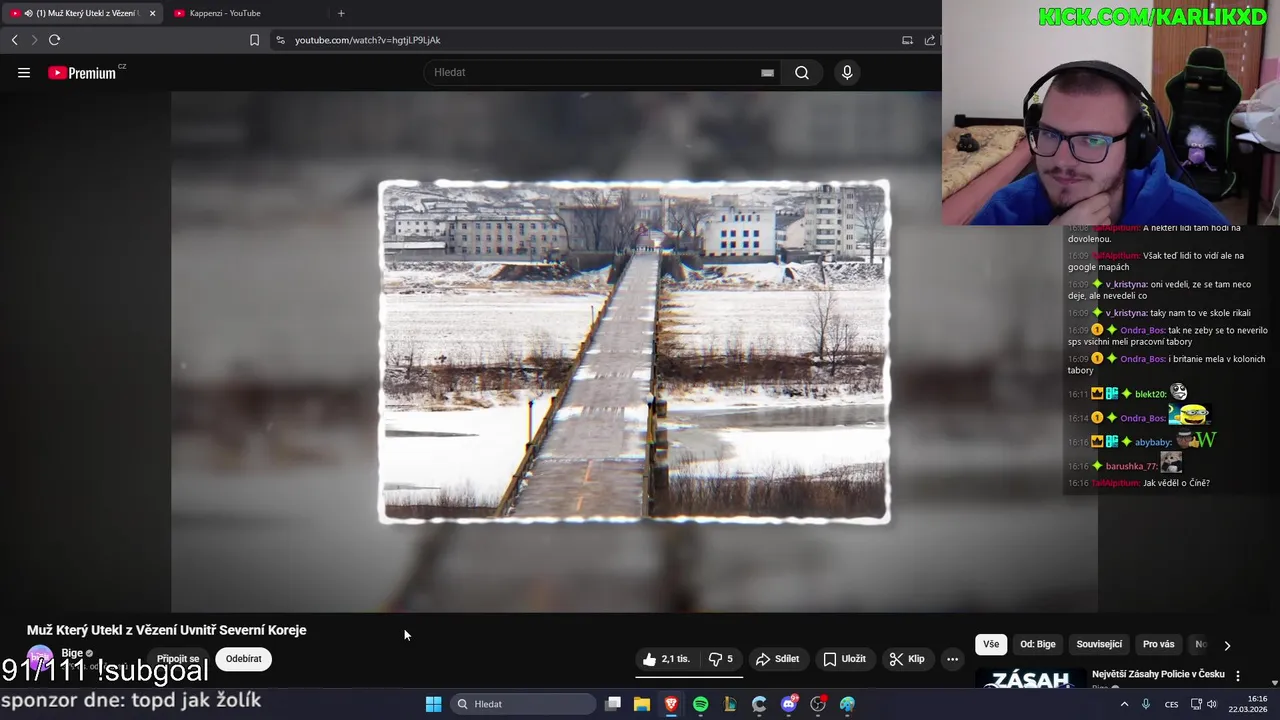1280x720 pixels.
Task: Click chat message 'Jak věděl o Číně?'
Action: [1176, 483]
